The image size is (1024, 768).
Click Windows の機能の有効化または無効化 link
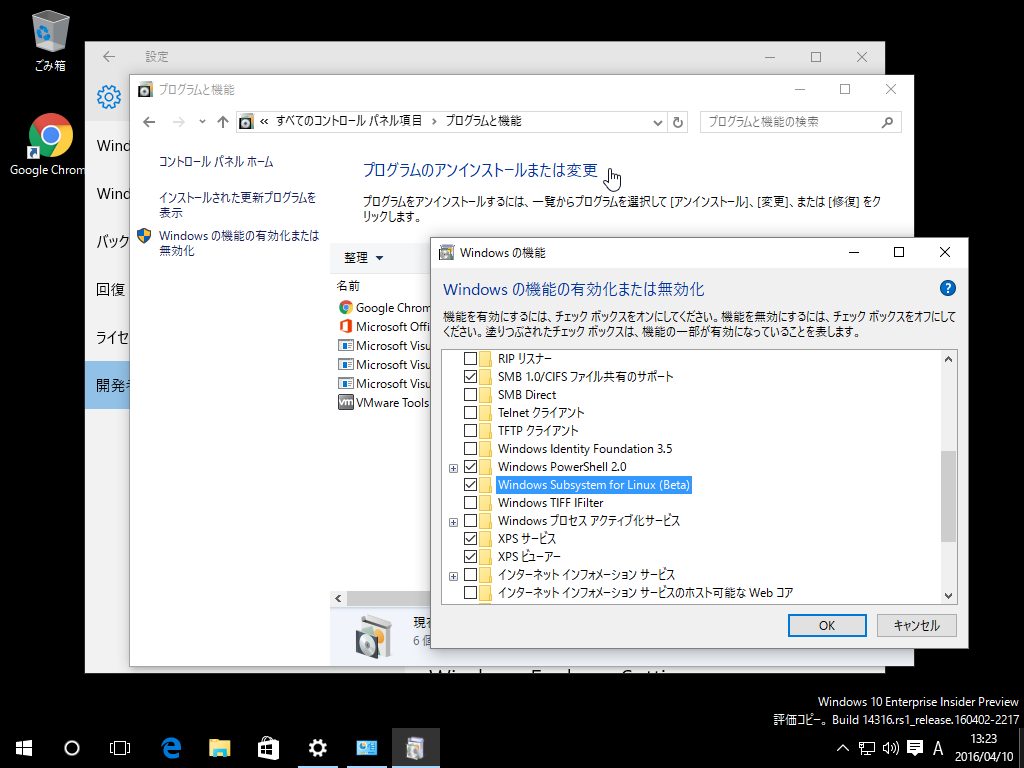(239, 243)
